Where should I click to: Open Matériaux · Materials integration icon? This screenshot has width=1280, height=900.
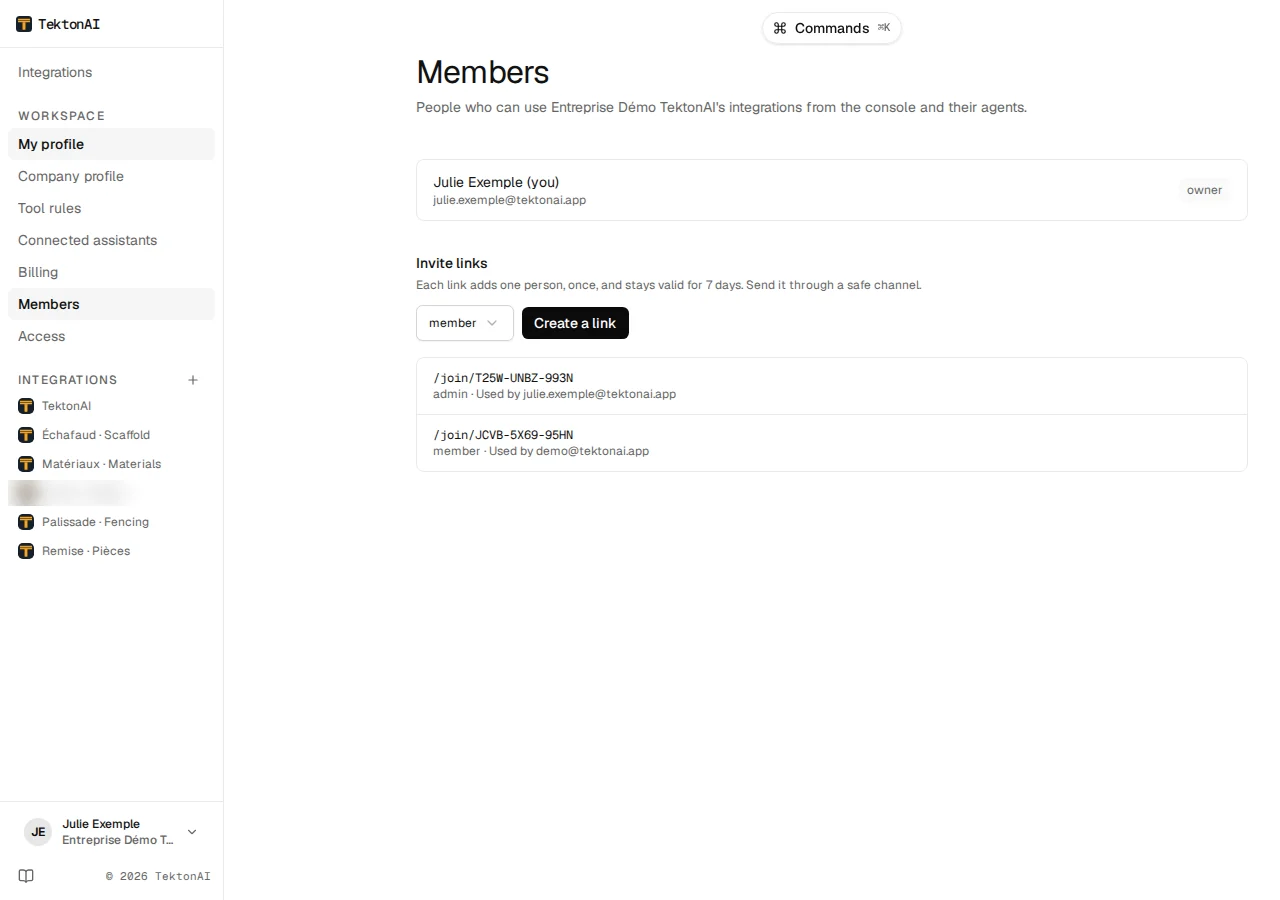(x=26, y=464)
